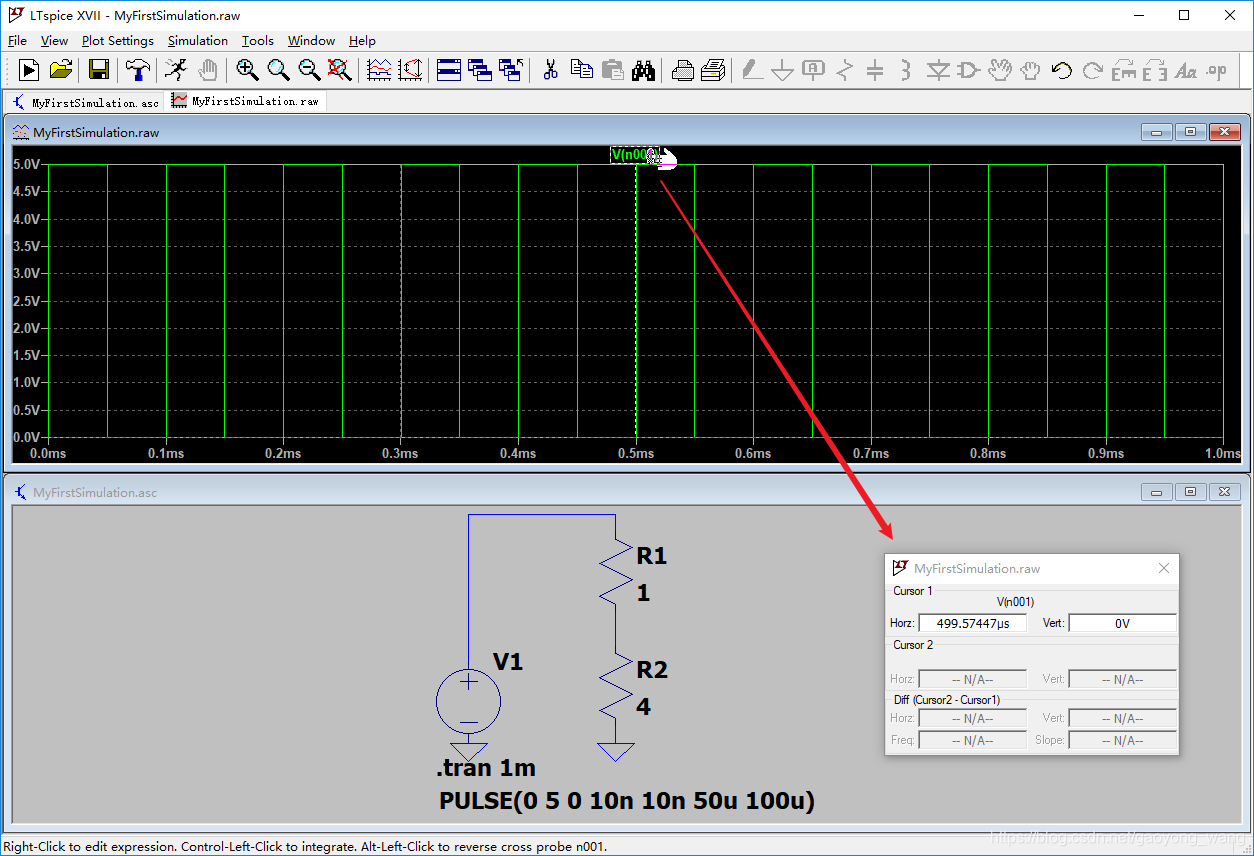The image size is (1254, 856).
Task: Select the Drag closed-hand tool
Action: pyautogui.click(x=1030, y=70)
